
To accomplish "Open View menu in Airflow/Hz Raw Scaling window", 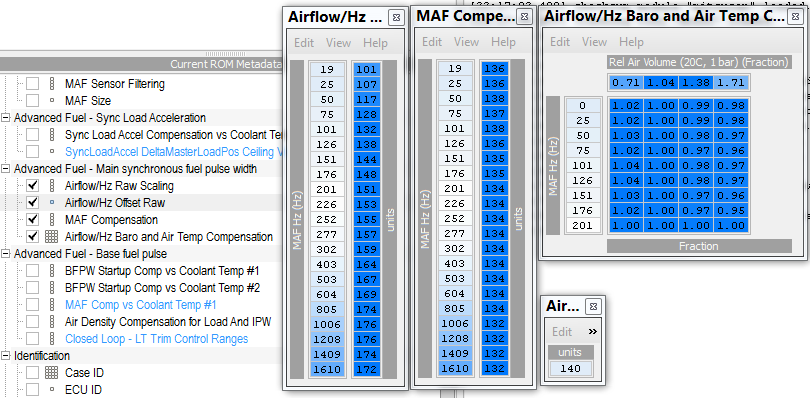I will (338, 43).
